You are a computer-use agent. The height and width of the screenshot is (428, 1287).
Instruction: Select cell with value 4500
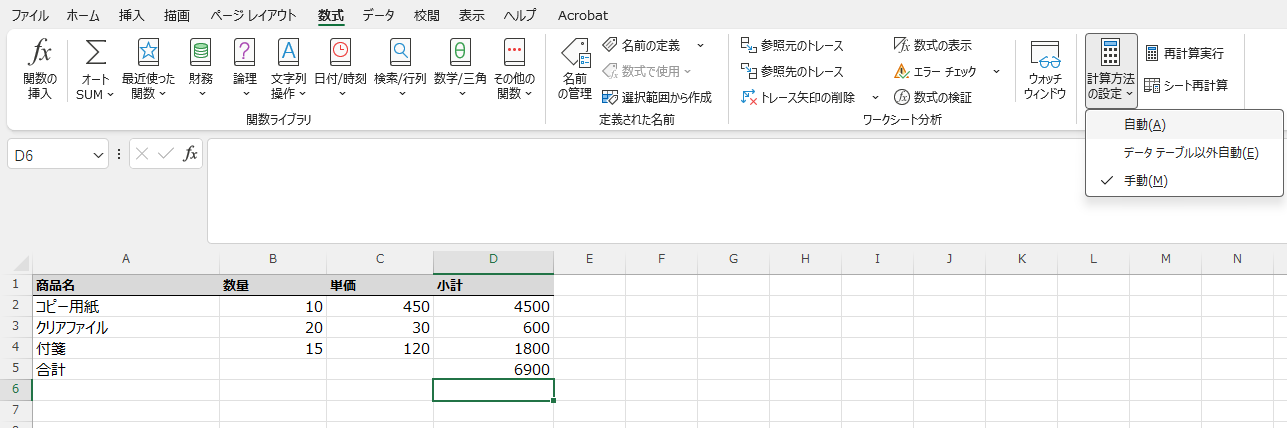pyautogui.click(x=493, y=306)
